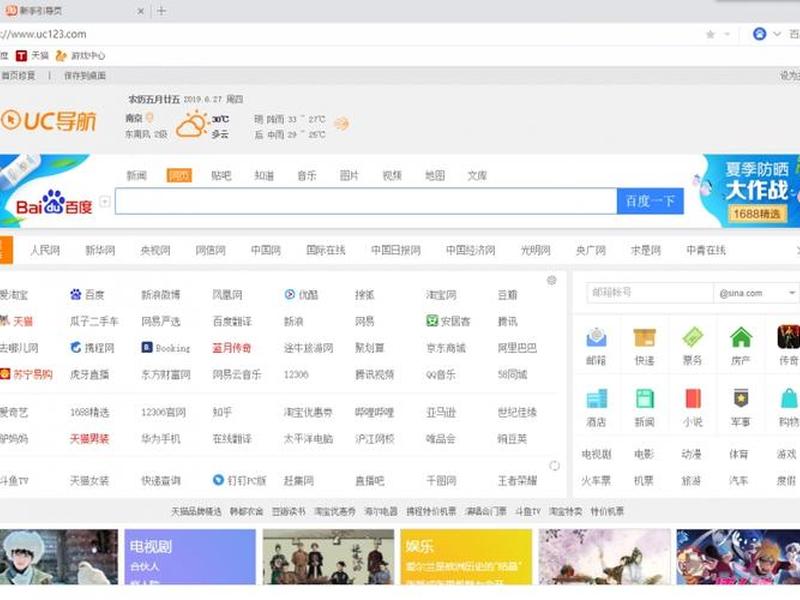Click the Baidu search input box
The image size is (800, 600).
(x=366, y=201)
